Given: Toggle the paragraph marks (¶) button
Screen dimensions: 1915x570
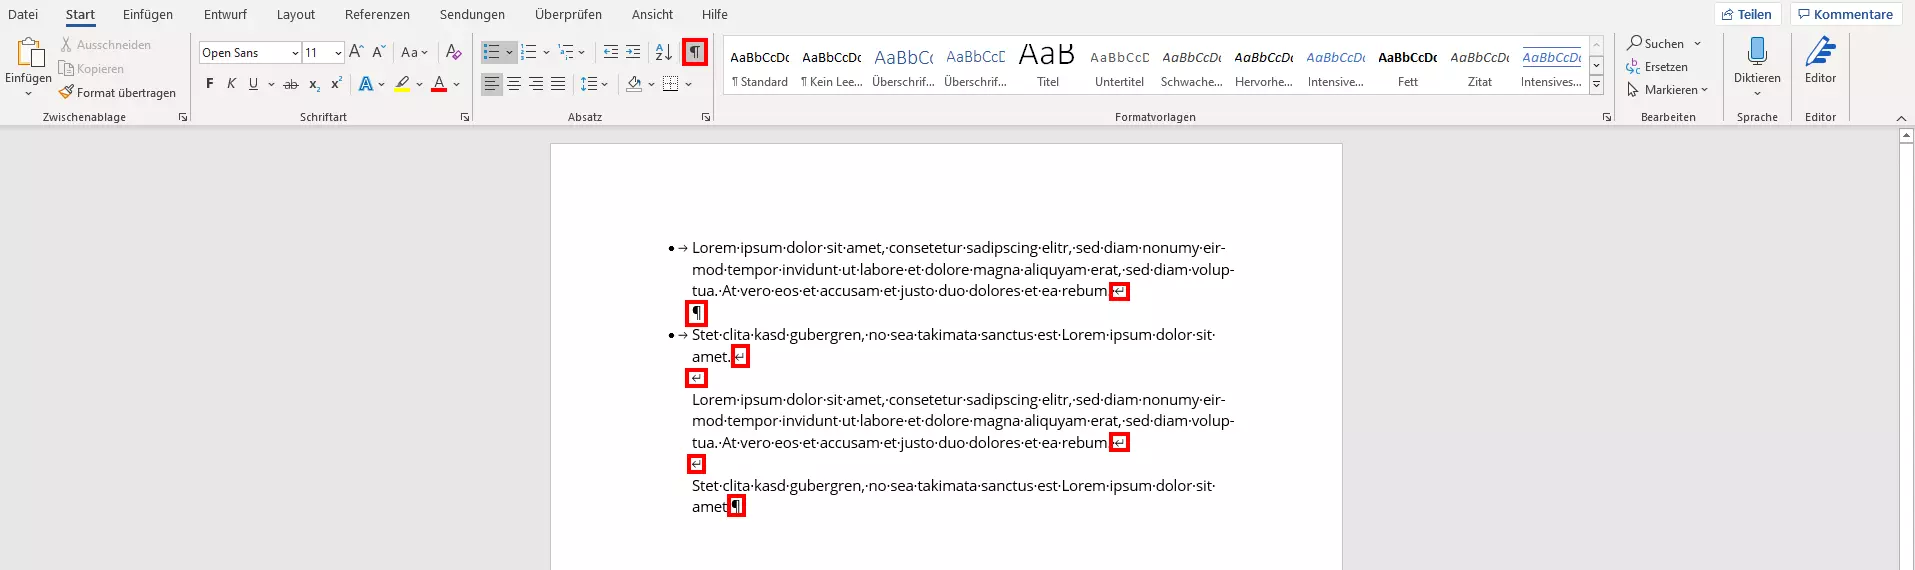Looking at the screenshot, I should [695, 52].
